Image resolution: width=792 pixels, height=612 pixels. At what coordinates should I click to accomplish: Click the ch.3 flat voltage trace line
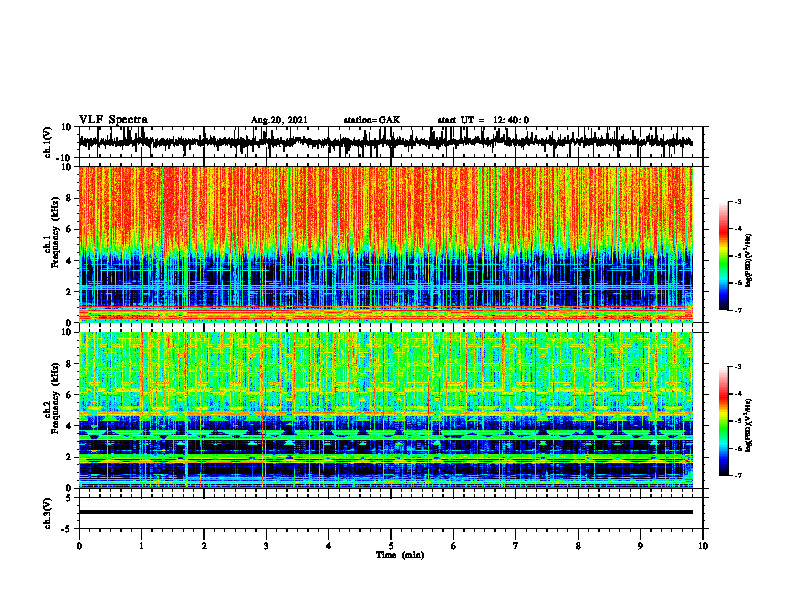pos(386,512)
